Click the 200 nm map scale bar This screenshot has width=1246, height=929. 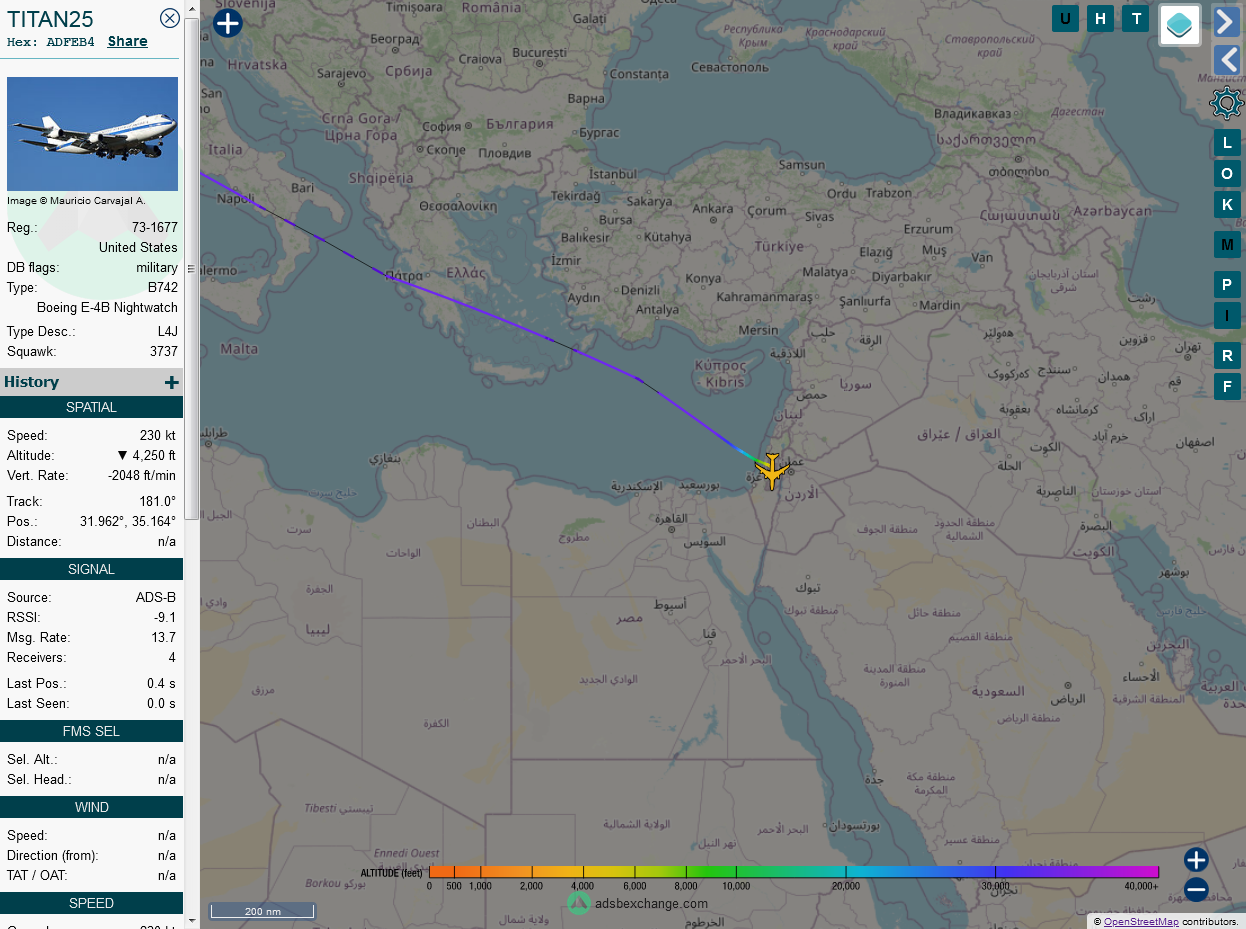pos(262,911)
